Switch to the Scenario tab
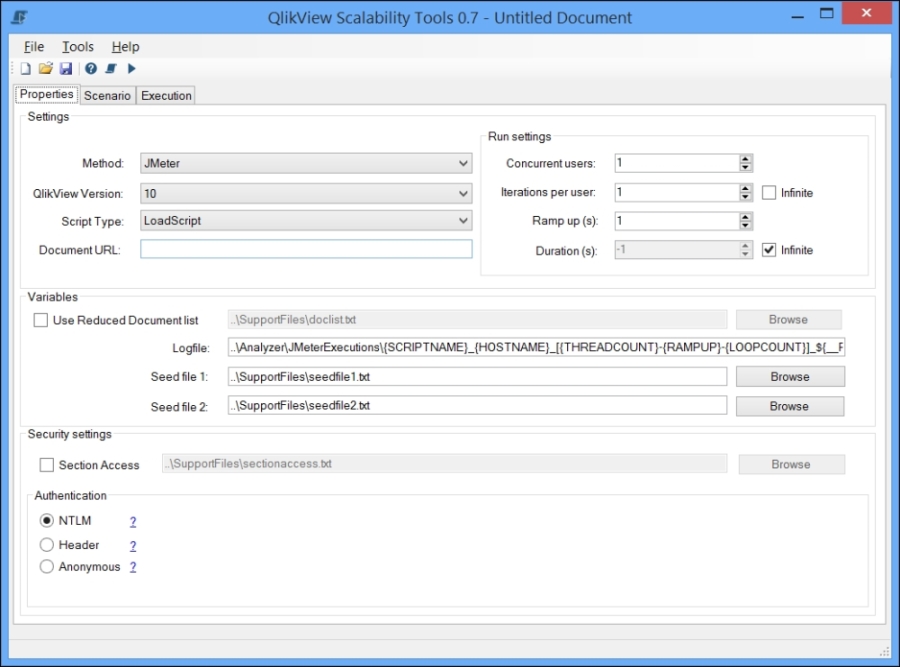900x667 pixels. 107,95
